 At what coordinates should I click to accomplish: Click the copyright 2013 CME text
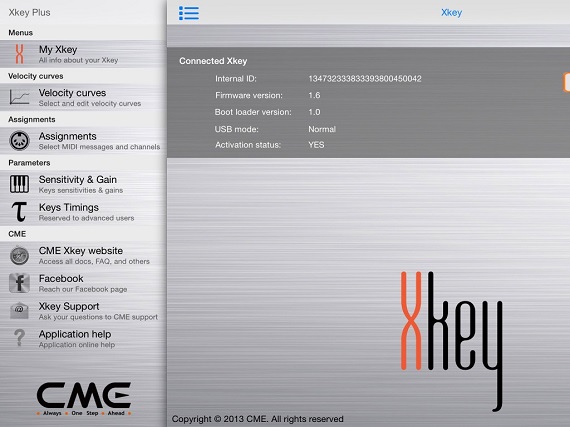pos(257,419)
